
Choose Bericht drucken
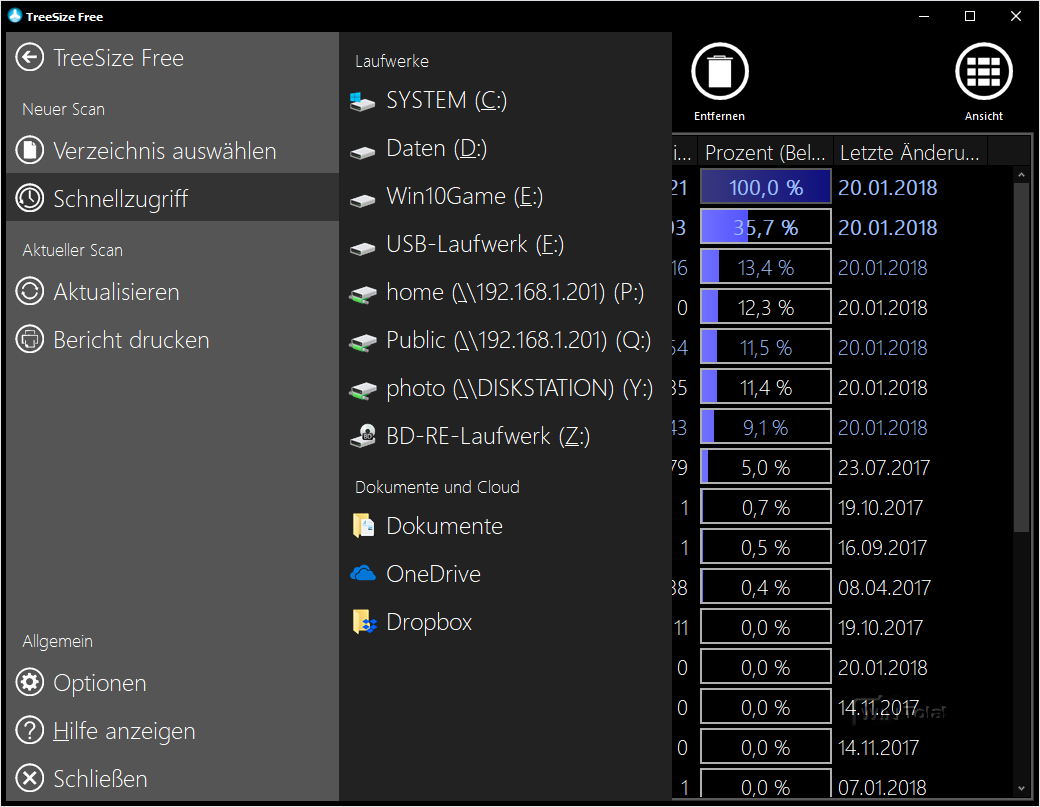pos(172,340)
